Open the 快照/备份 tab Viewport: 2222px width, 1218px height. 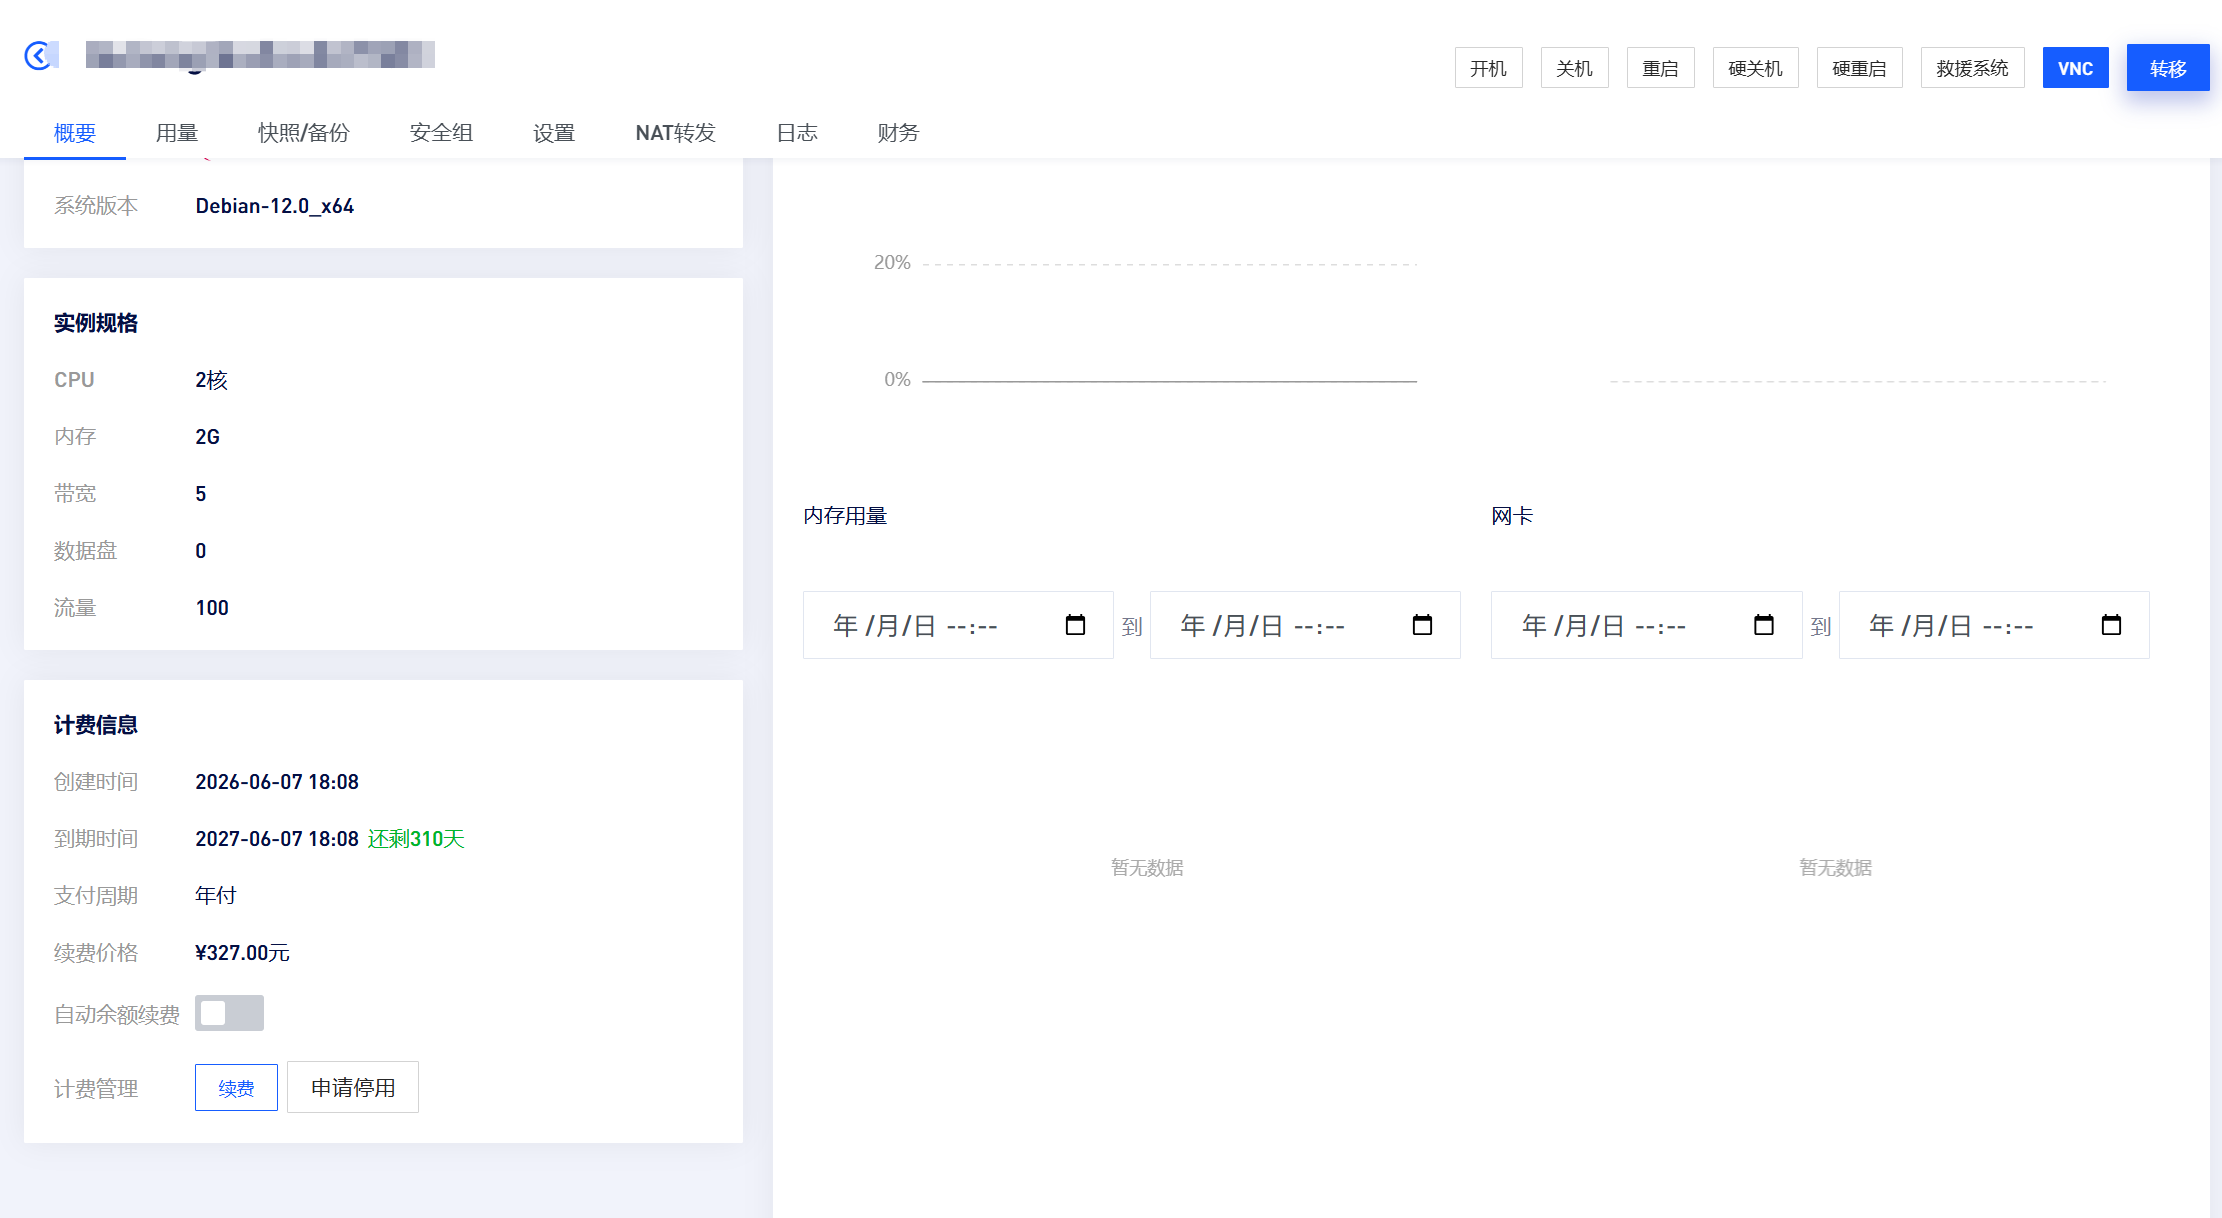click(304, 133)
